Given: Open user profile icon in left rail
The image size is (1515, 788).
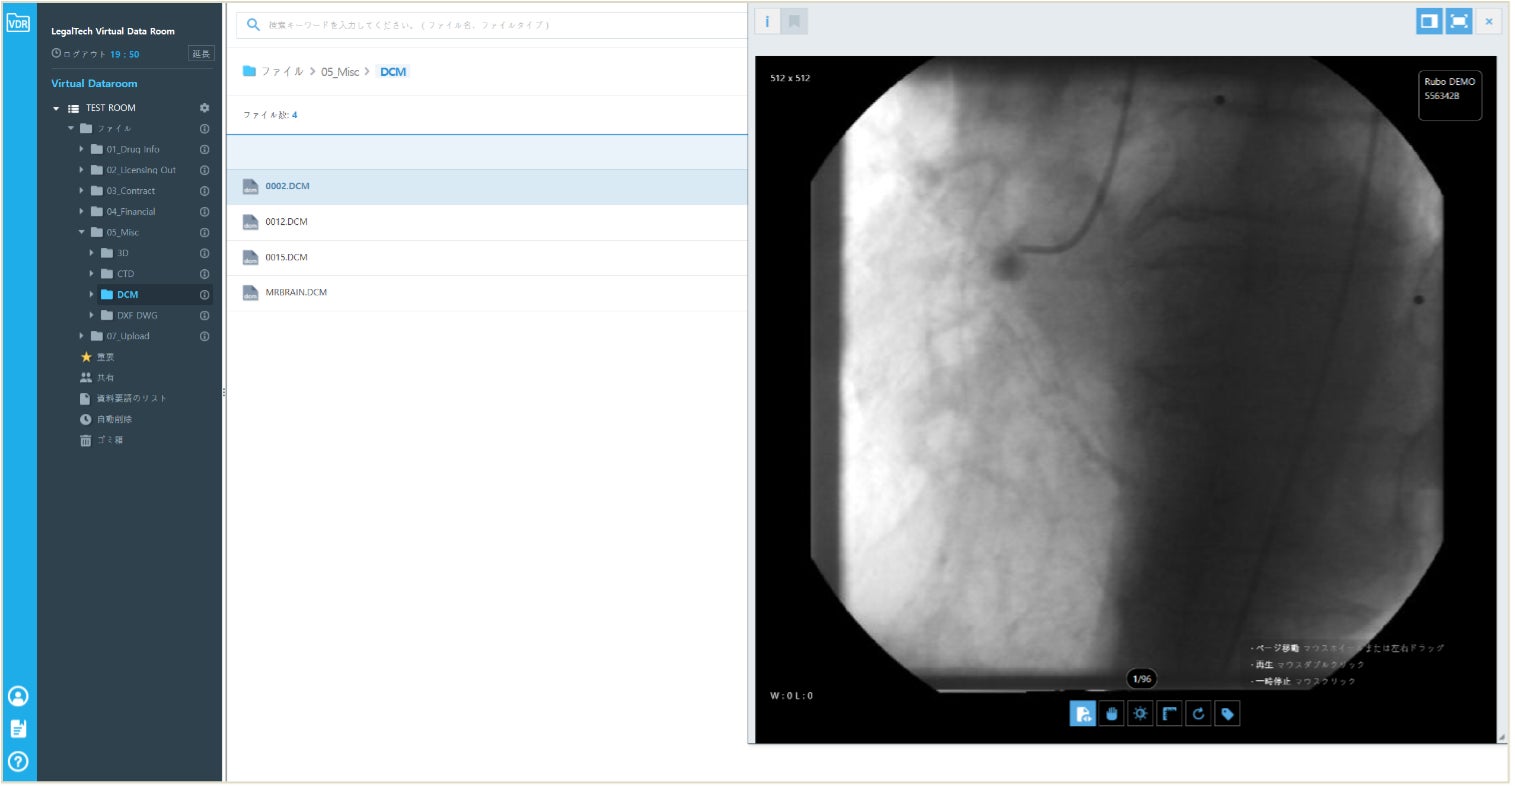Looking at the screenshot, I should pyautogui.click(x=18, y=696).
